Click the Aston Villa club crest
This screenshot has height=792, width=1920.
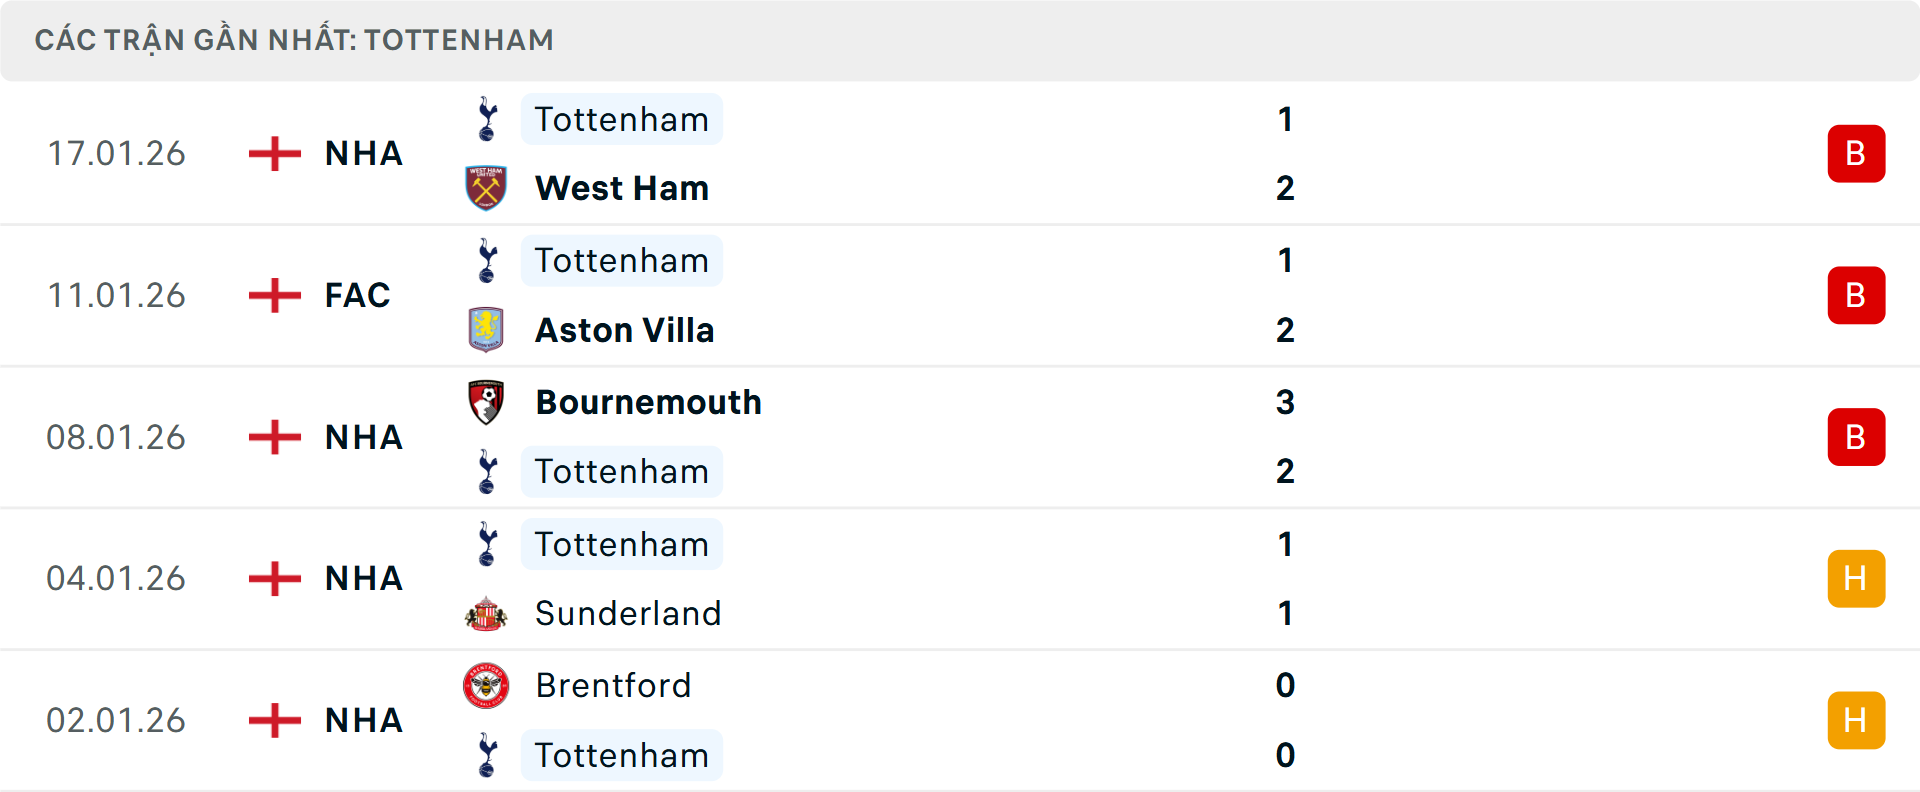coord(487,330)
